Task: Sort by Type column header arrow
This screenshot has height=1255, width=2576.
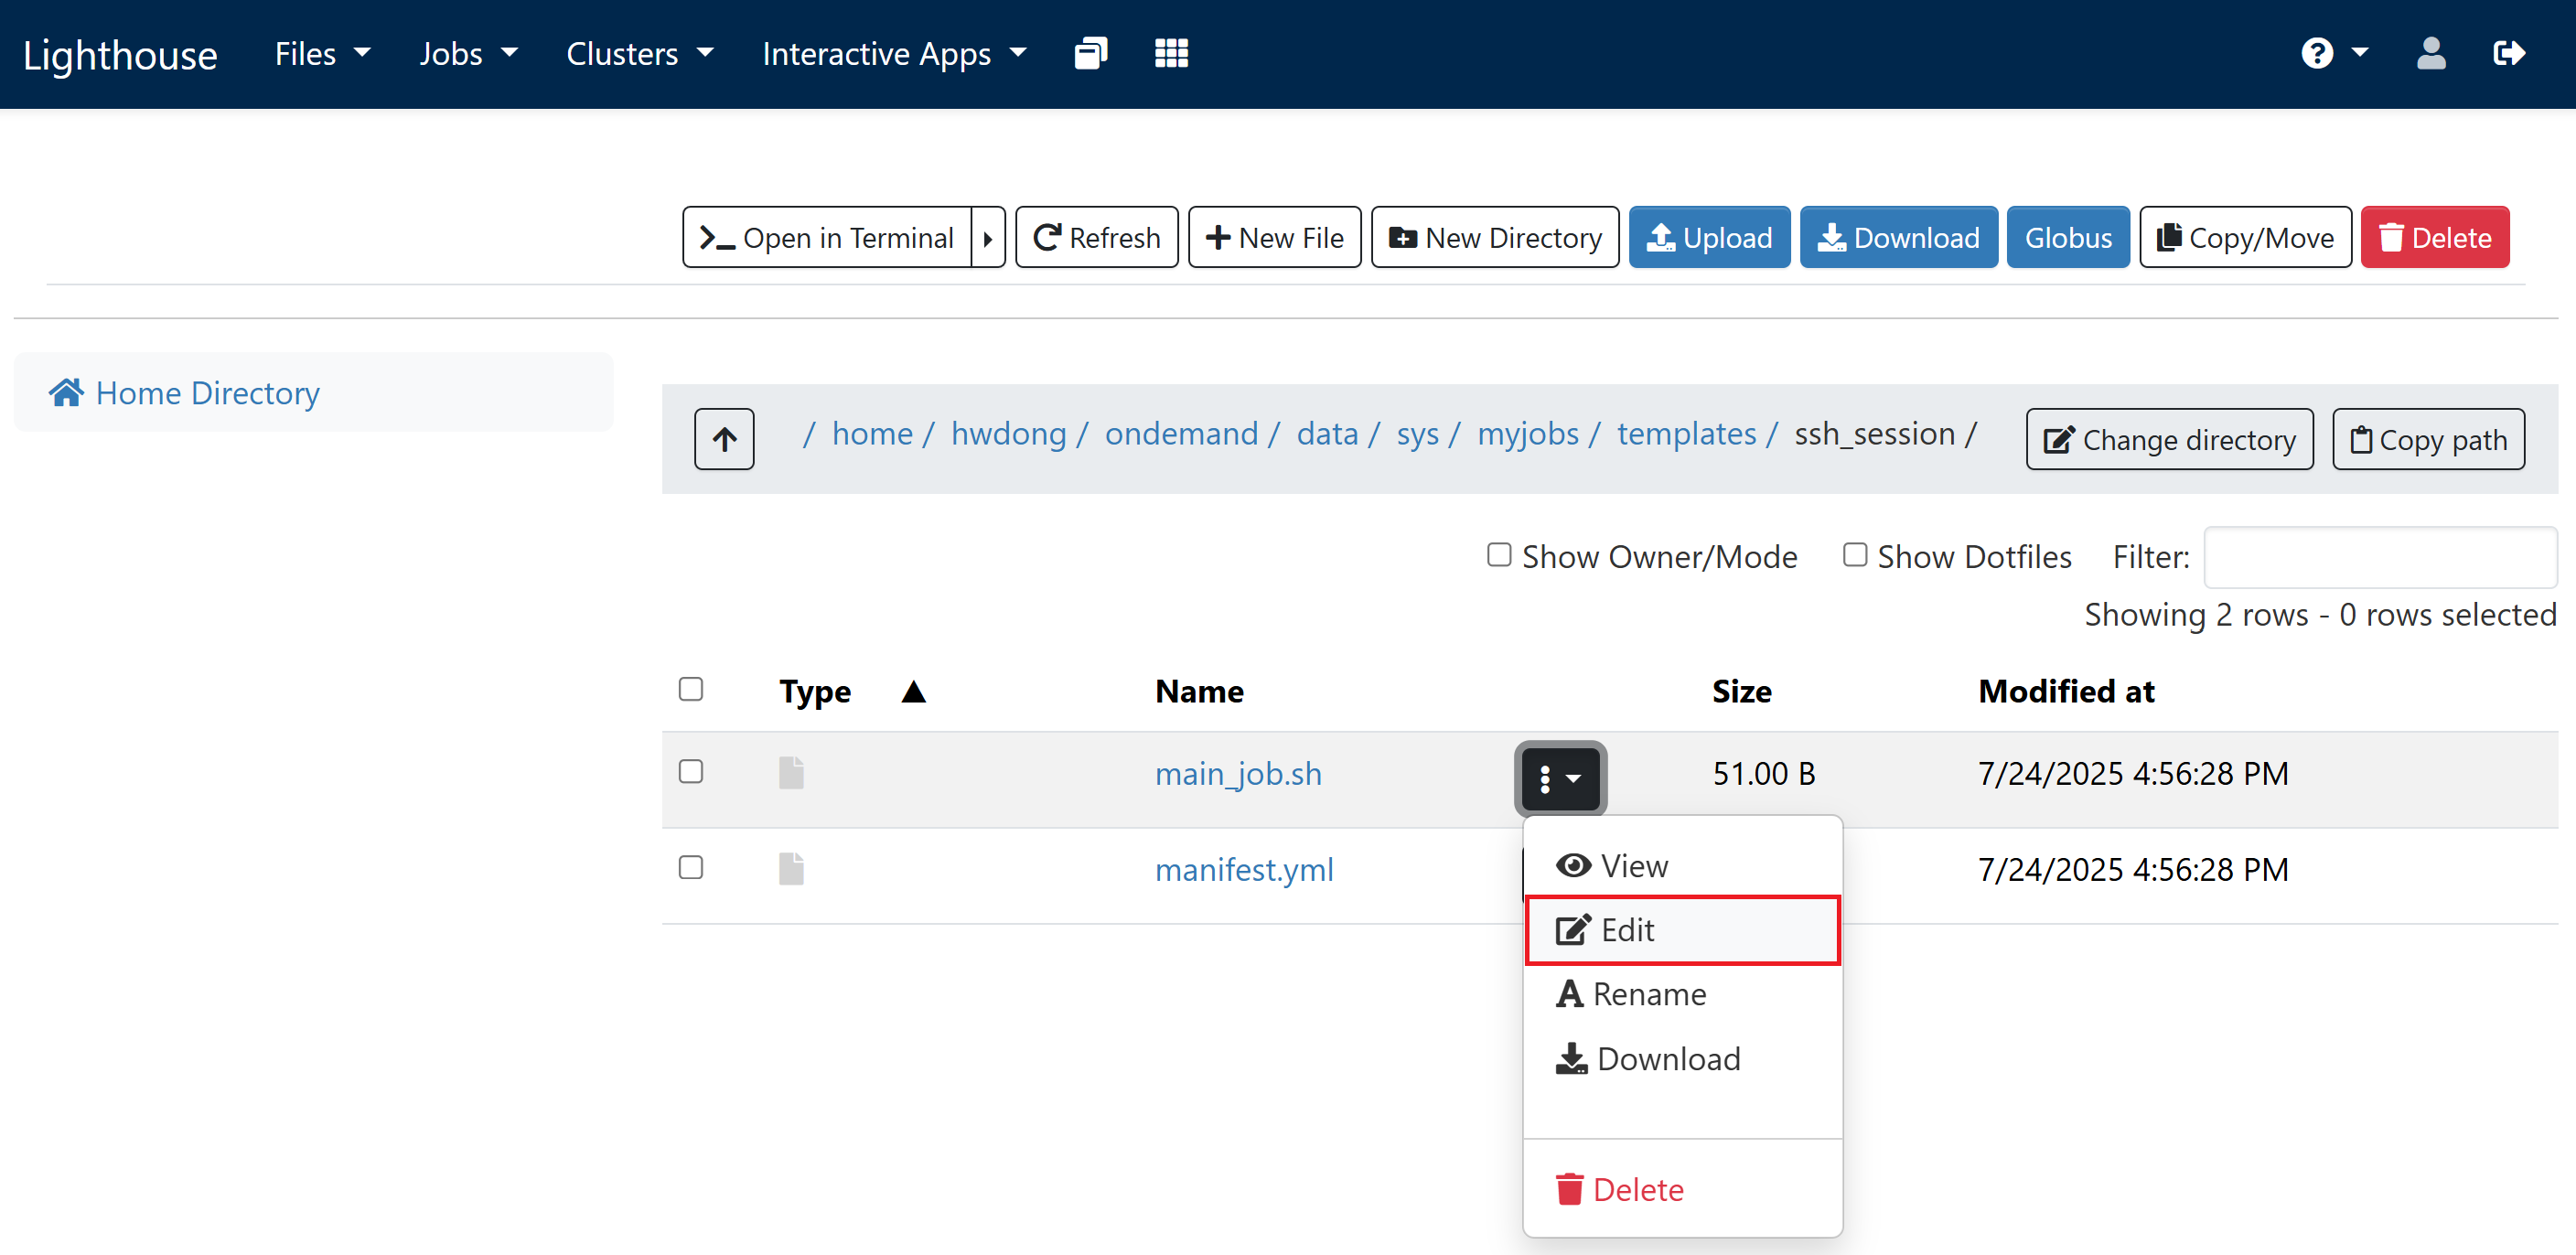Action: point(913,691)
